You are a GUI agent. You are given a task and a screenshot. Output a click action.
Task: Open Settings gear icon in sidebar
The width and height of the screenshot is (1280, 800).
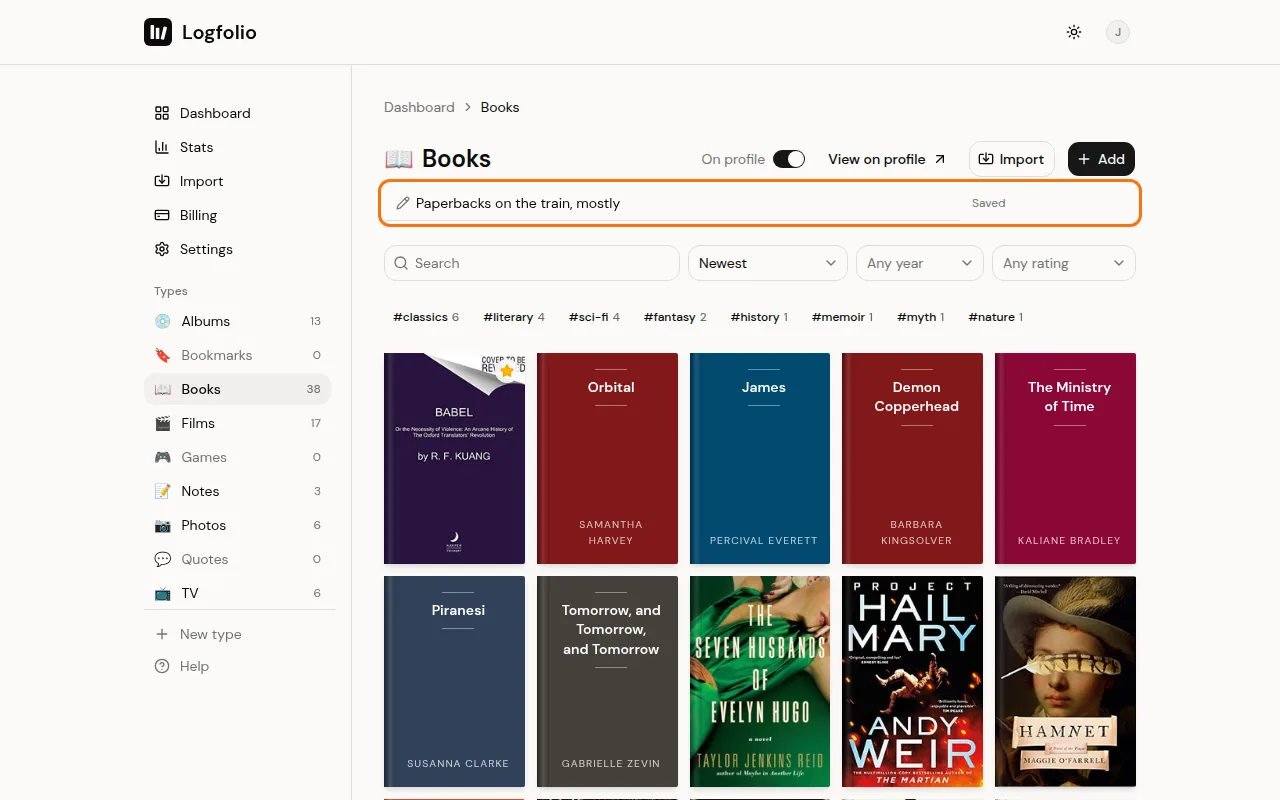tap(162, 249)
